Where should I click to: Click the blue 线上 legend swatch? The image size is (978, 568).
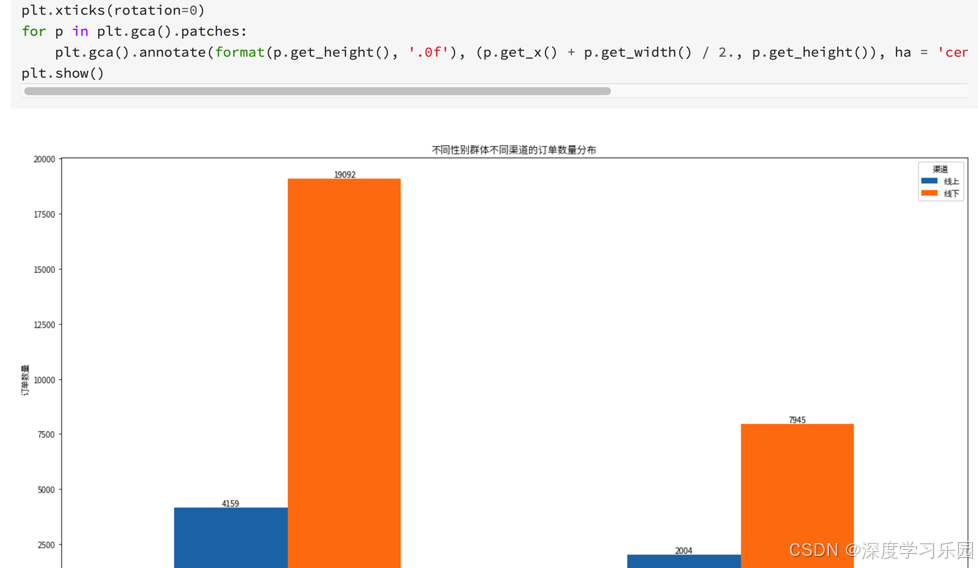[929, 181]
